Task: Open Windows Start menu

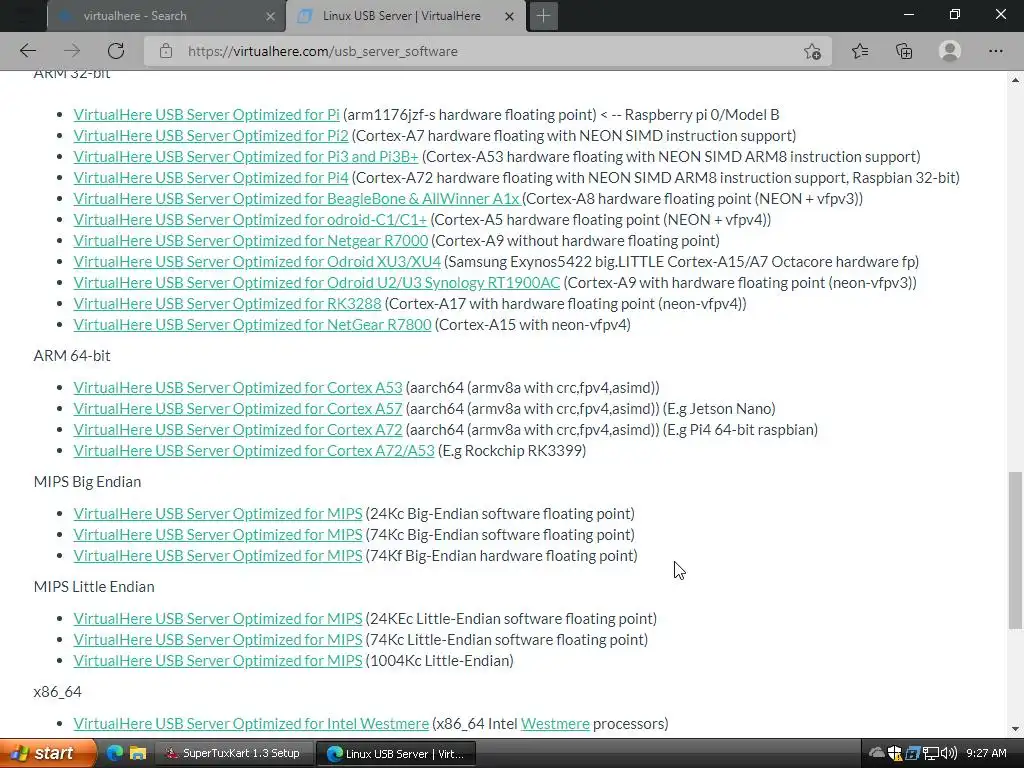Action: (48, 753)
